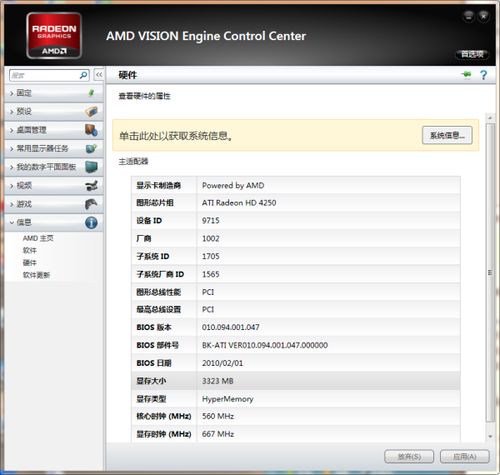Screen dimensions: 500x475
Task: Click the 应用(A) button
Action: tap(465, 456)
